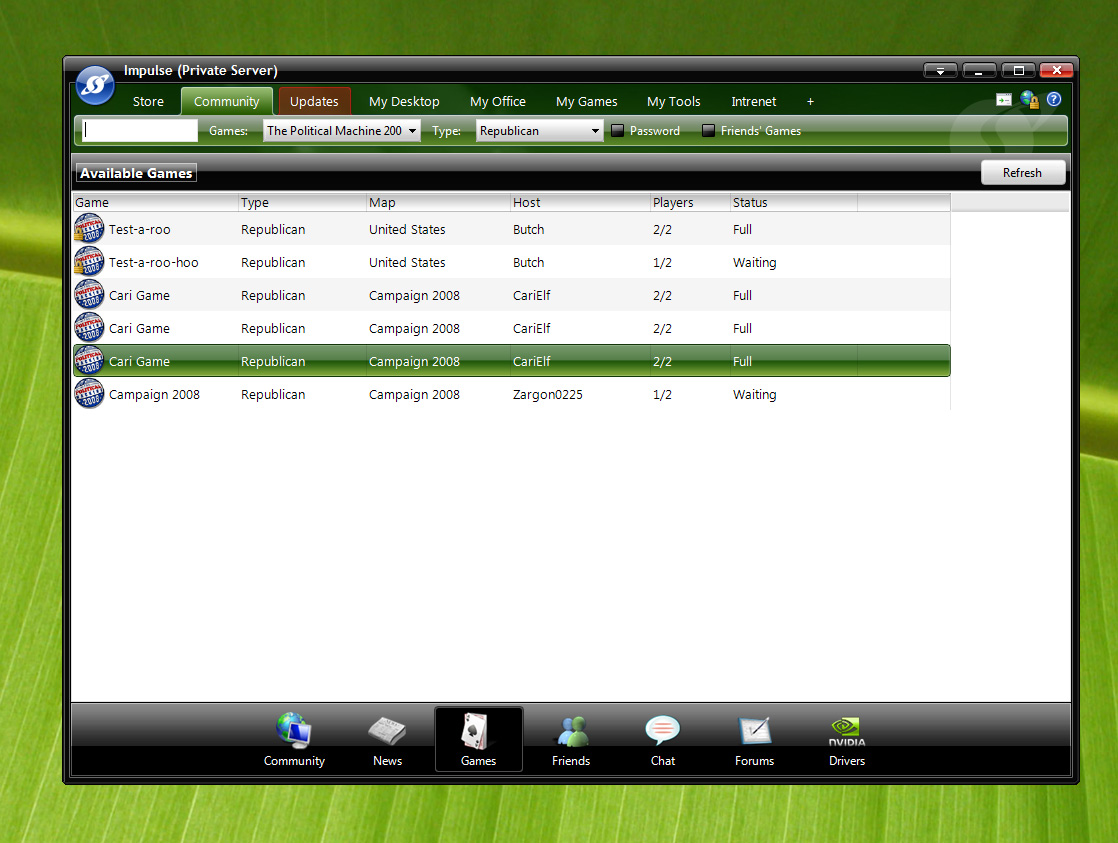This screenshot has height=843, width=1118.
Task: Enable the Friends' Games checkbox
Action: 708,131
